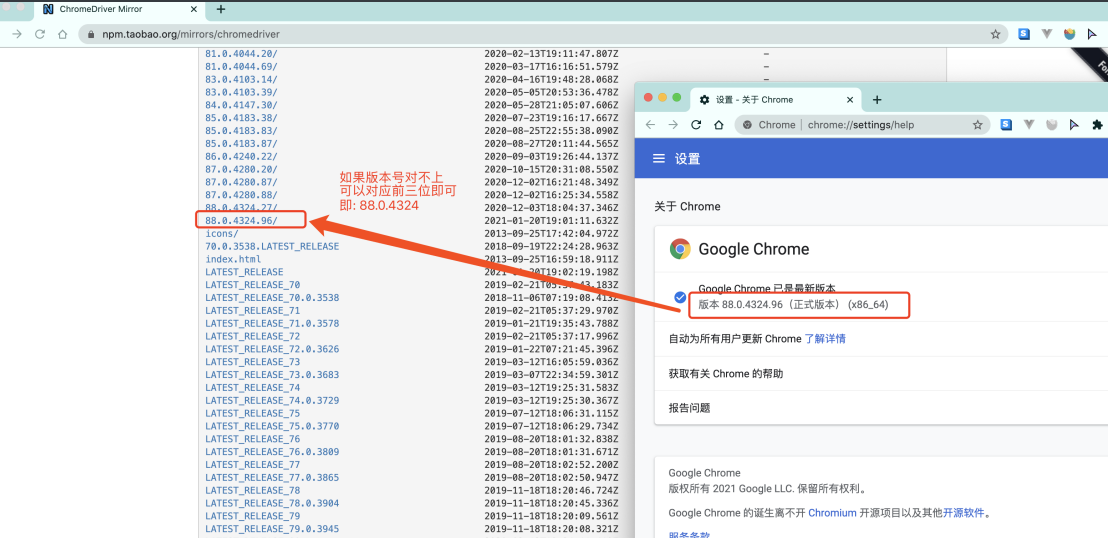
Task: Open the 设置 hamburger menu
Action: (659, 158)
